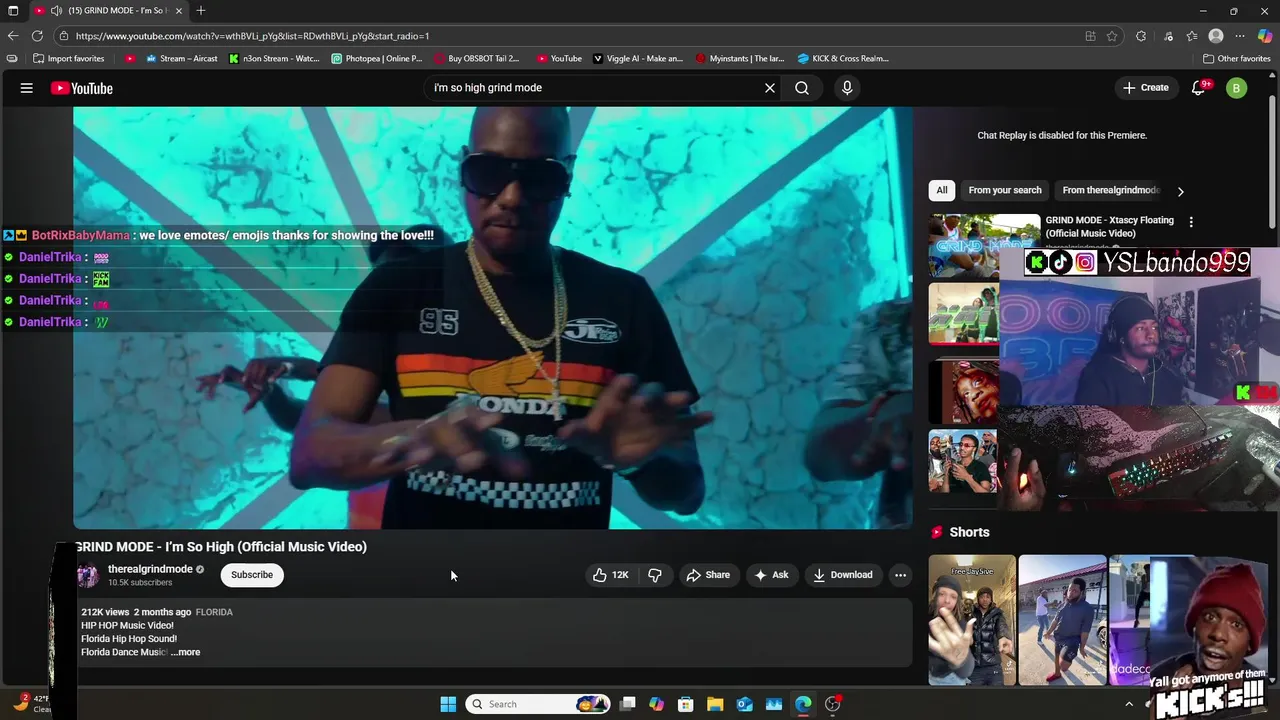Click the video player to pause

pyautogui.click(x=492, y=317)
